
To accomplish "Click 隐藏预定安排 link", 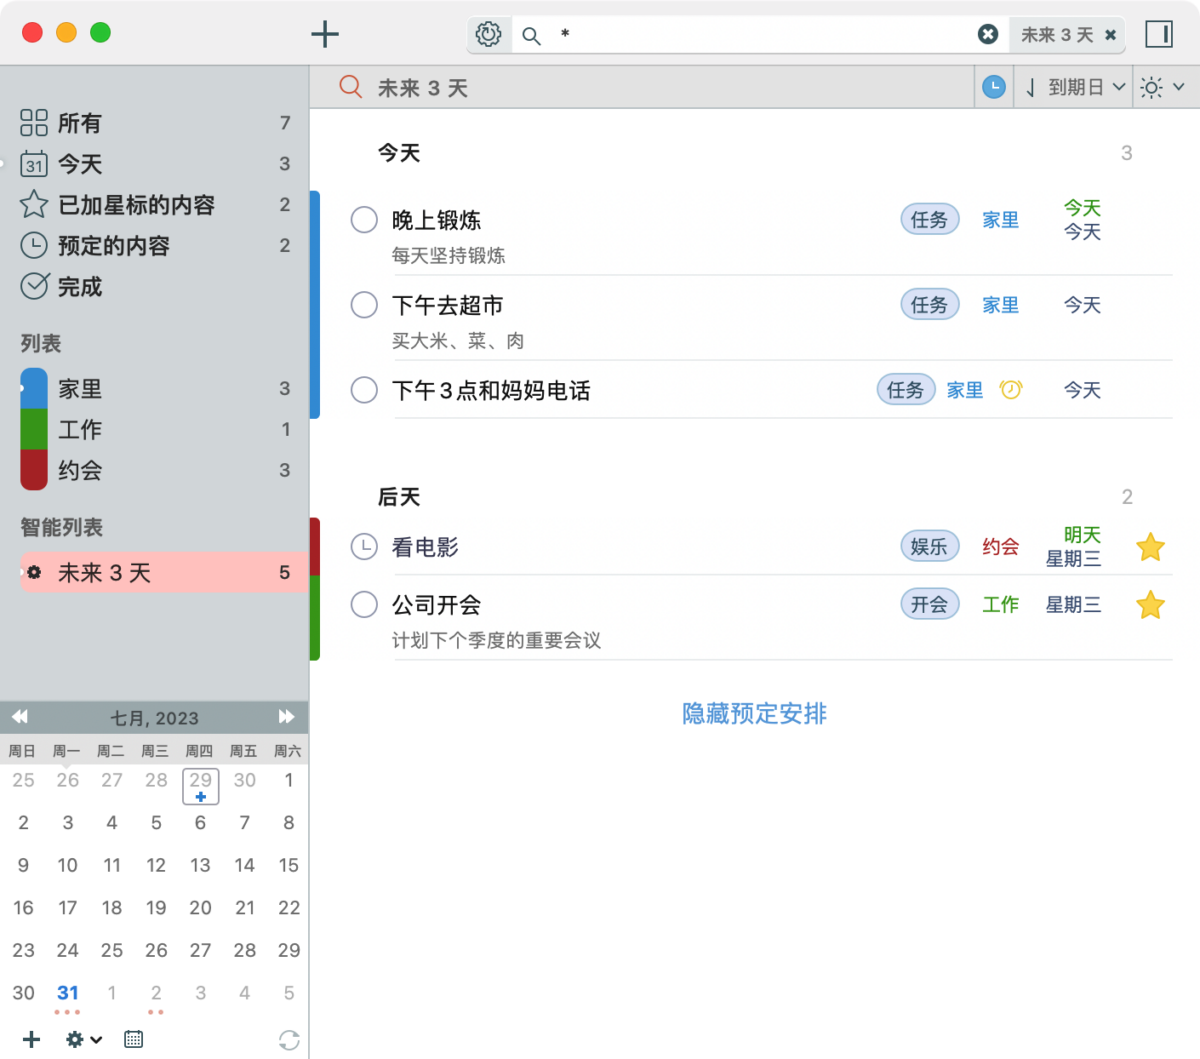I will pyautogui.click(x=754, y=714).
